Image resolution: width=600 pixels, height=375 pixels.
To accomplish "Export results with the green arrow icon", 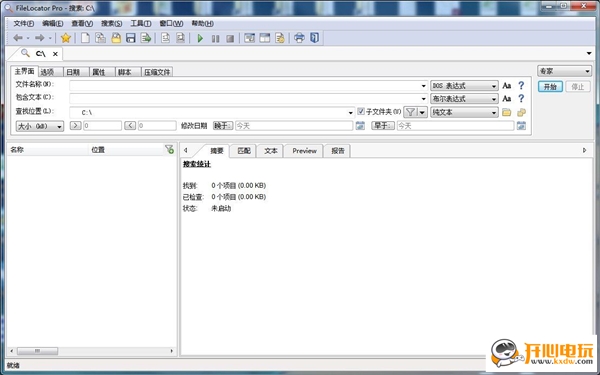I will (146, 38).
